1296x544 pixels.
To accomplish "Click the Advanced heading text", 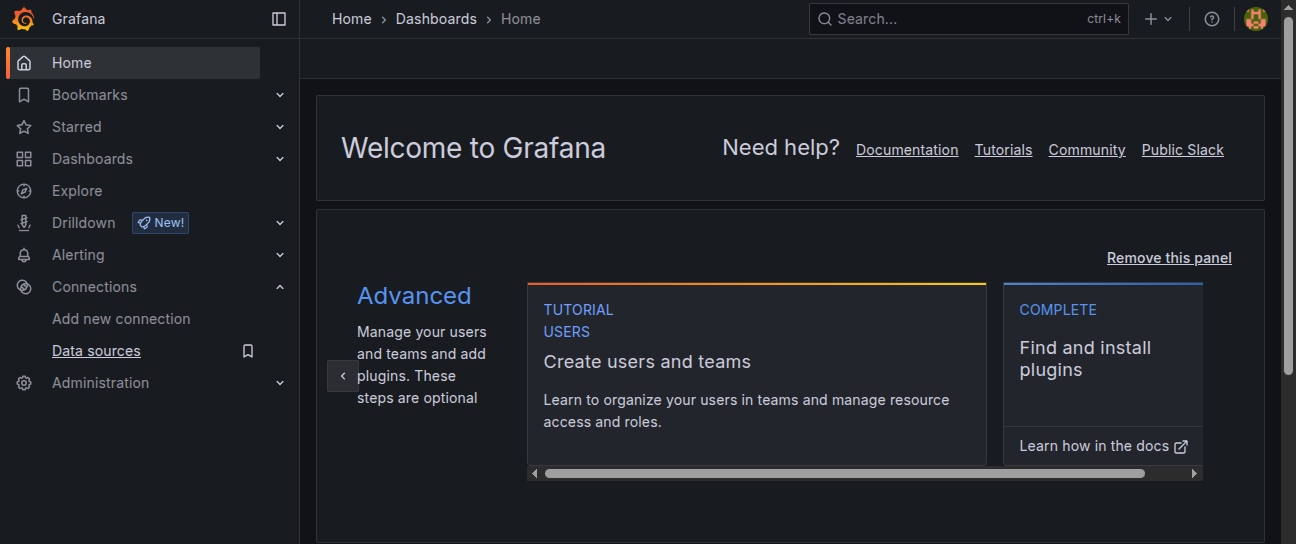I will click(414, 296).
